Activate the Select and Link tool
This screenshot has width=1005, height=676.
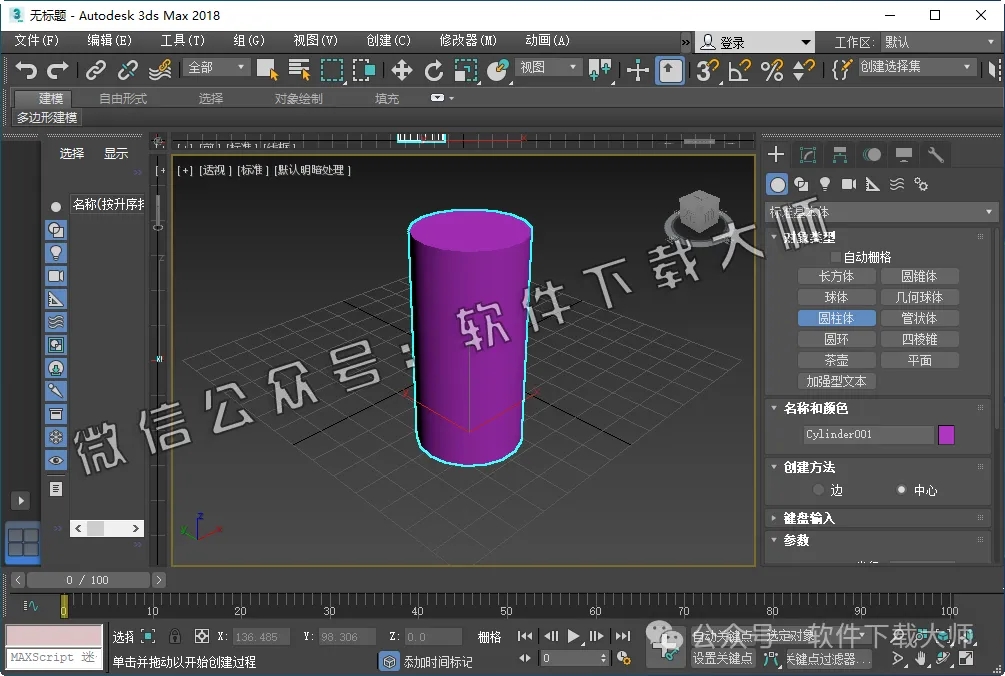pos(95,70)
